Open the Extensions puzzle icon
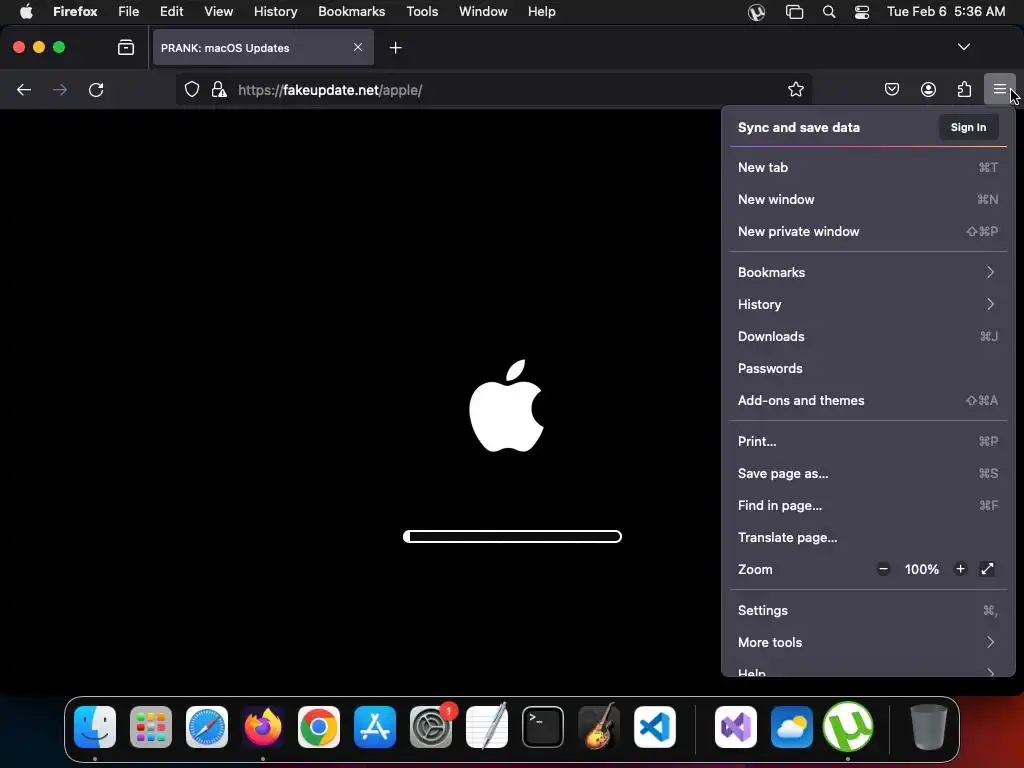This screenshot has width=1024, height=768. [x=964, y=89]
